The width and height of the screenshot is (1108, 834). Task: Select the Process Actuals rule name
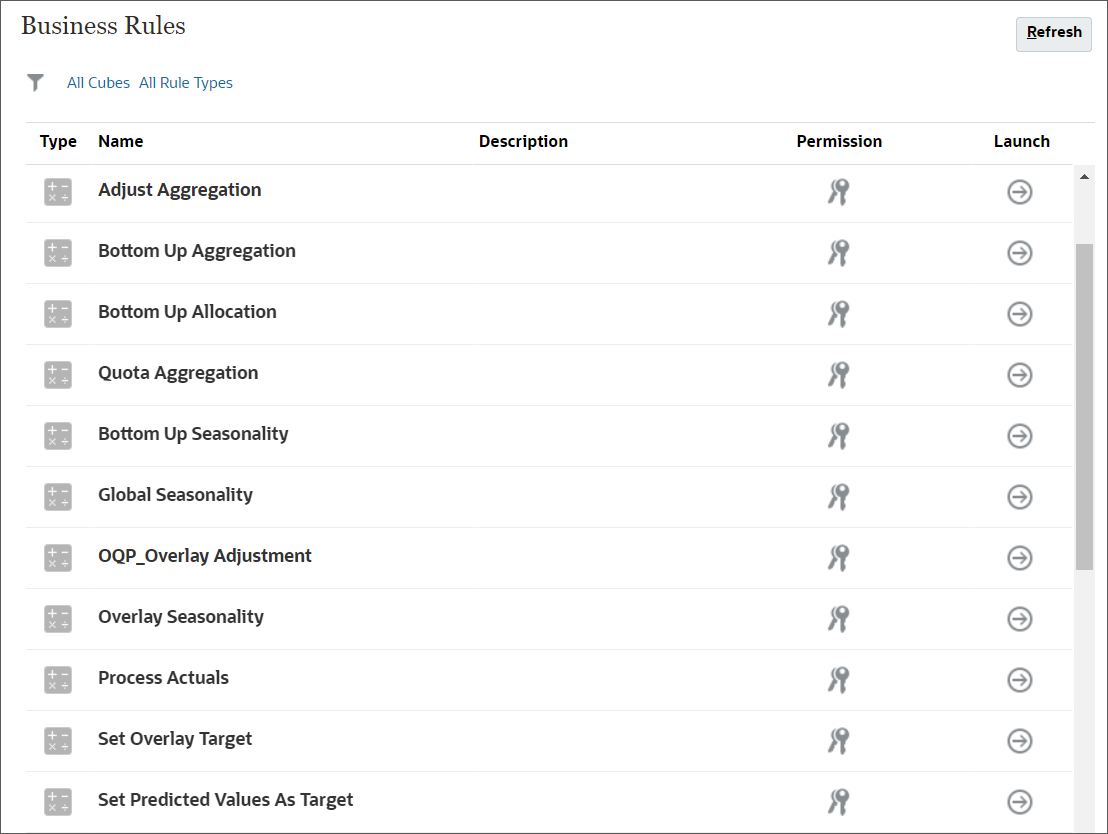point(163,678)
